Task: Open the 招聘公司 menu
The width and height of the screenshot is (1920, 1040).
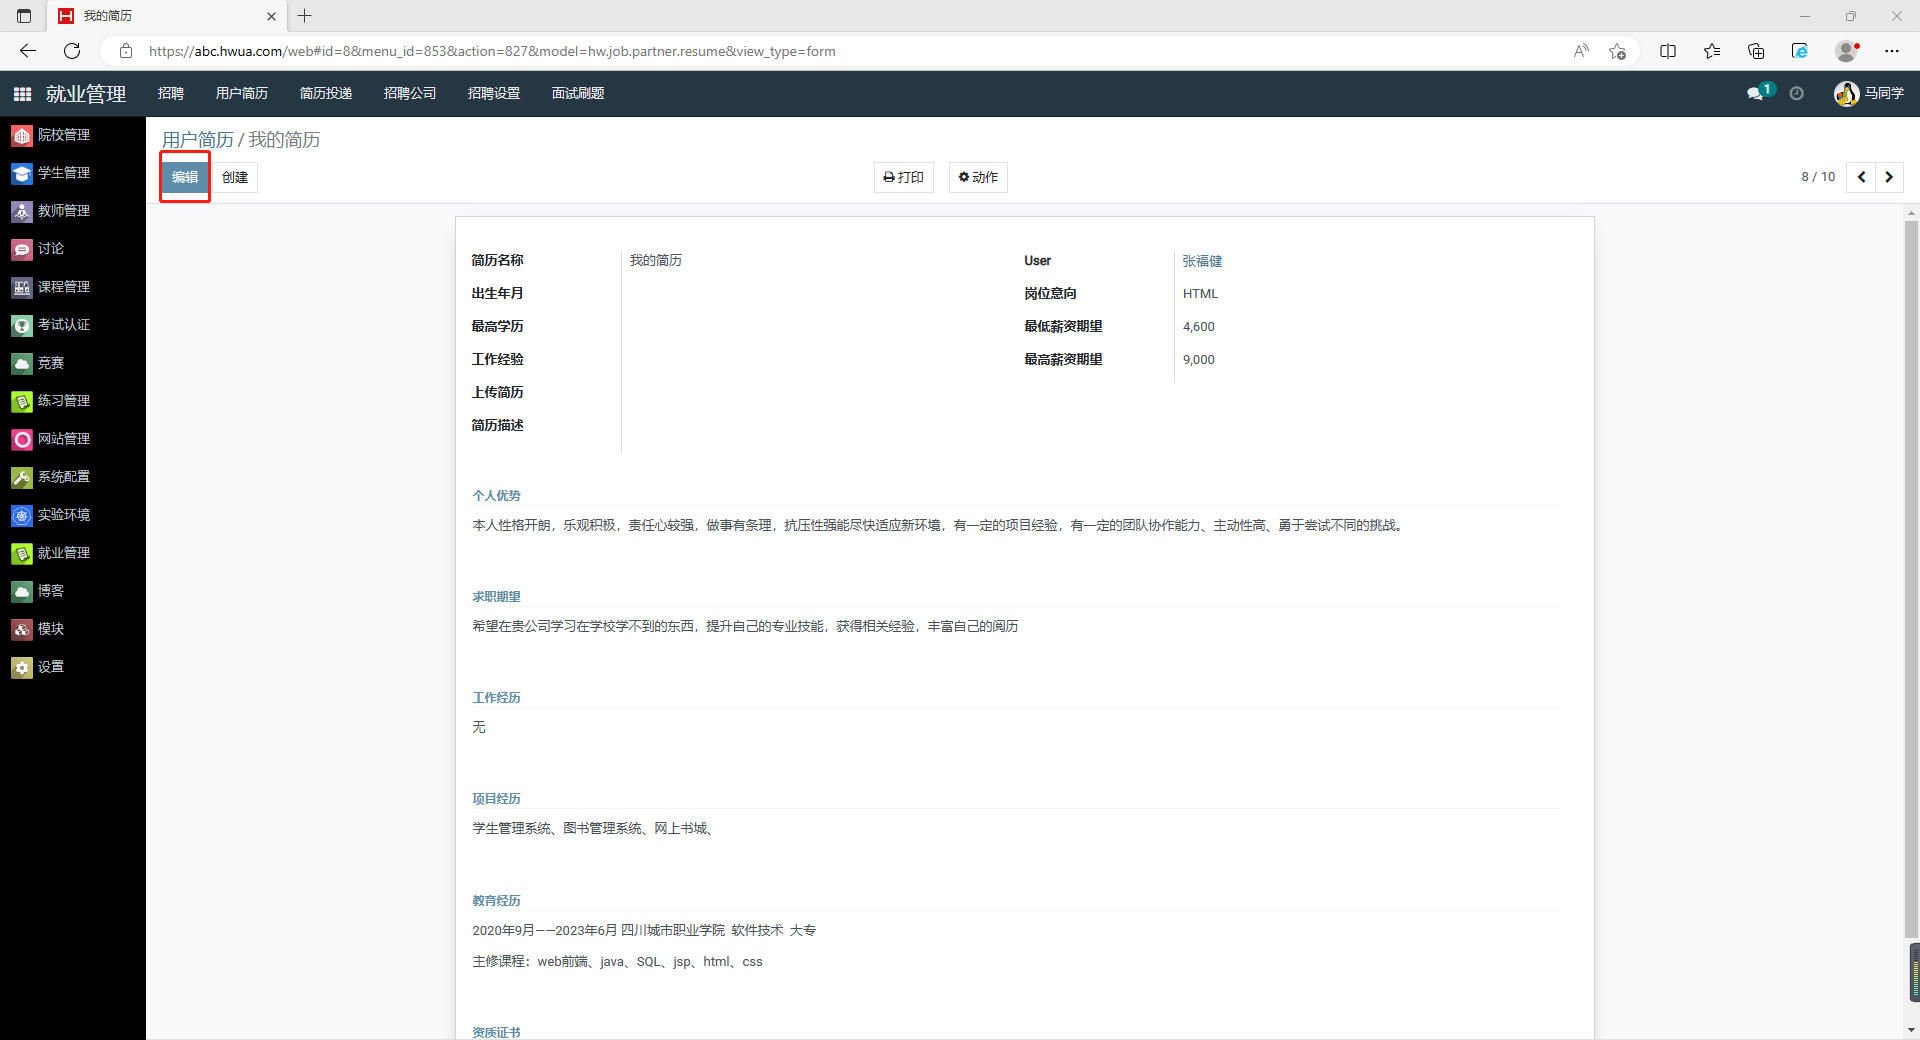Action: [x=410, y=93]
